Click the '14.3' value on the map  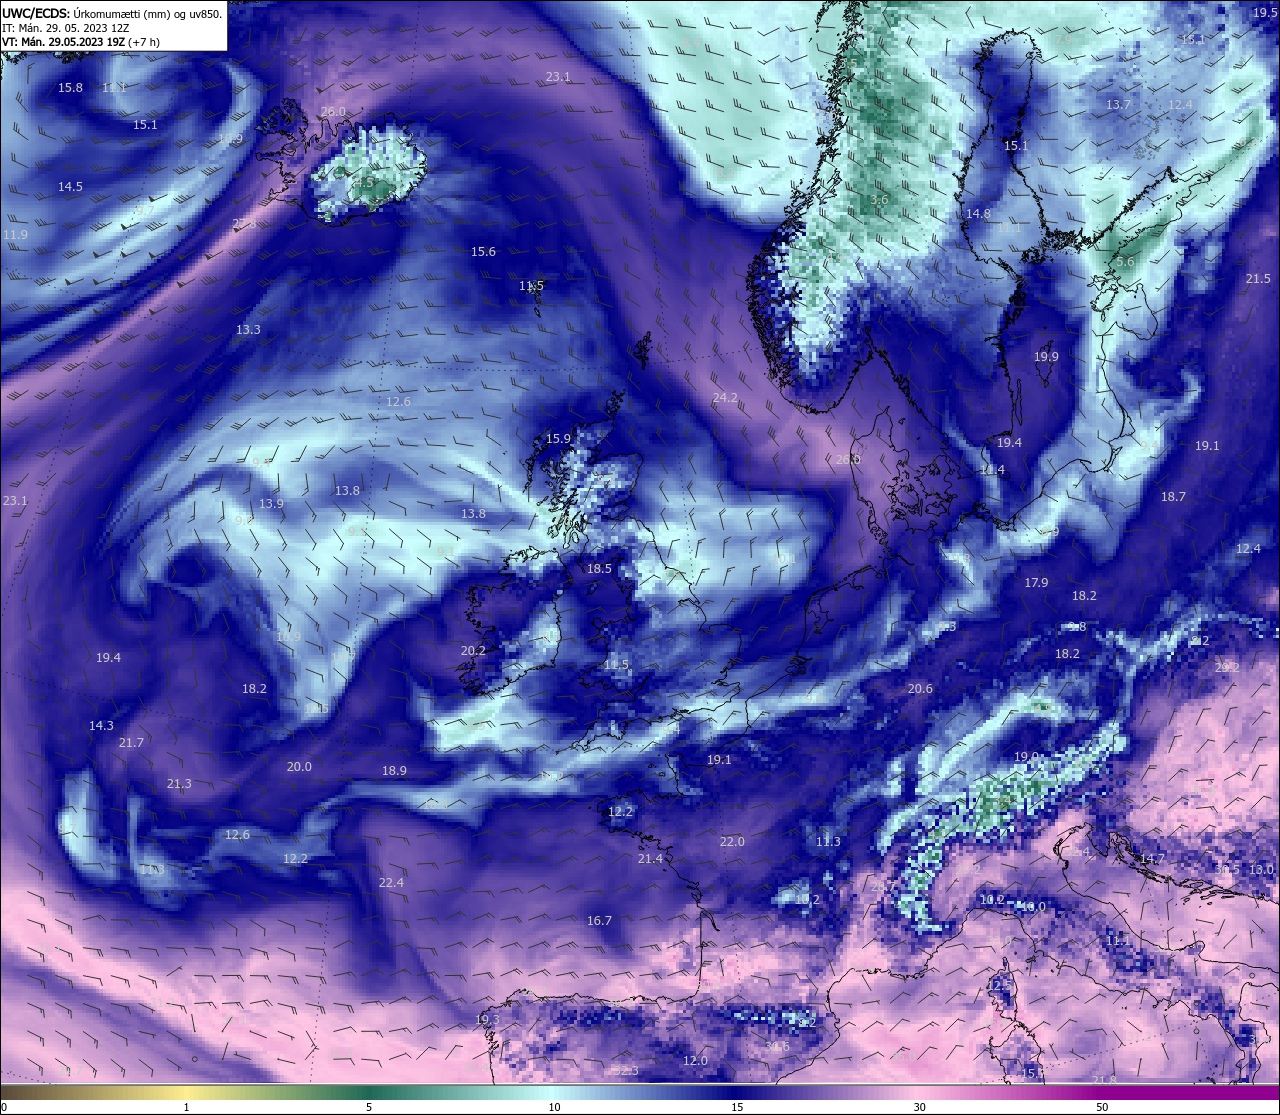(101, 726)
